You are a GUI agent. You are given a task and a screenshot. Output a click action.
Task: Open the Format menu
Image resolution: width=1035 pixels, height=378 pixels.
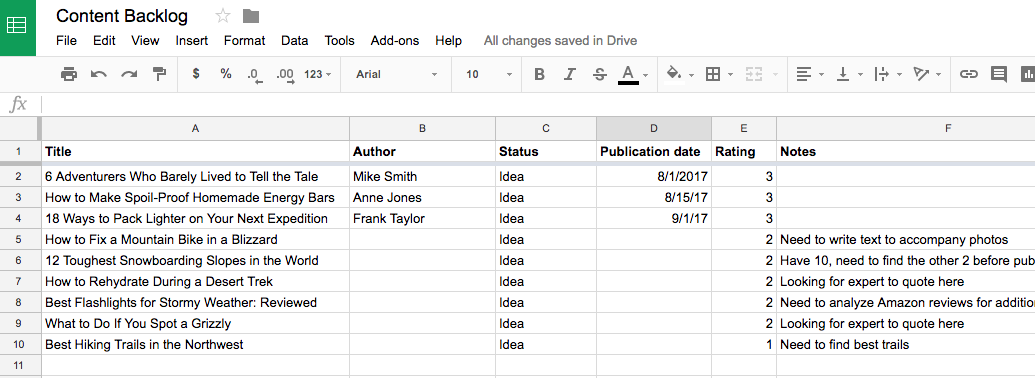244,41
